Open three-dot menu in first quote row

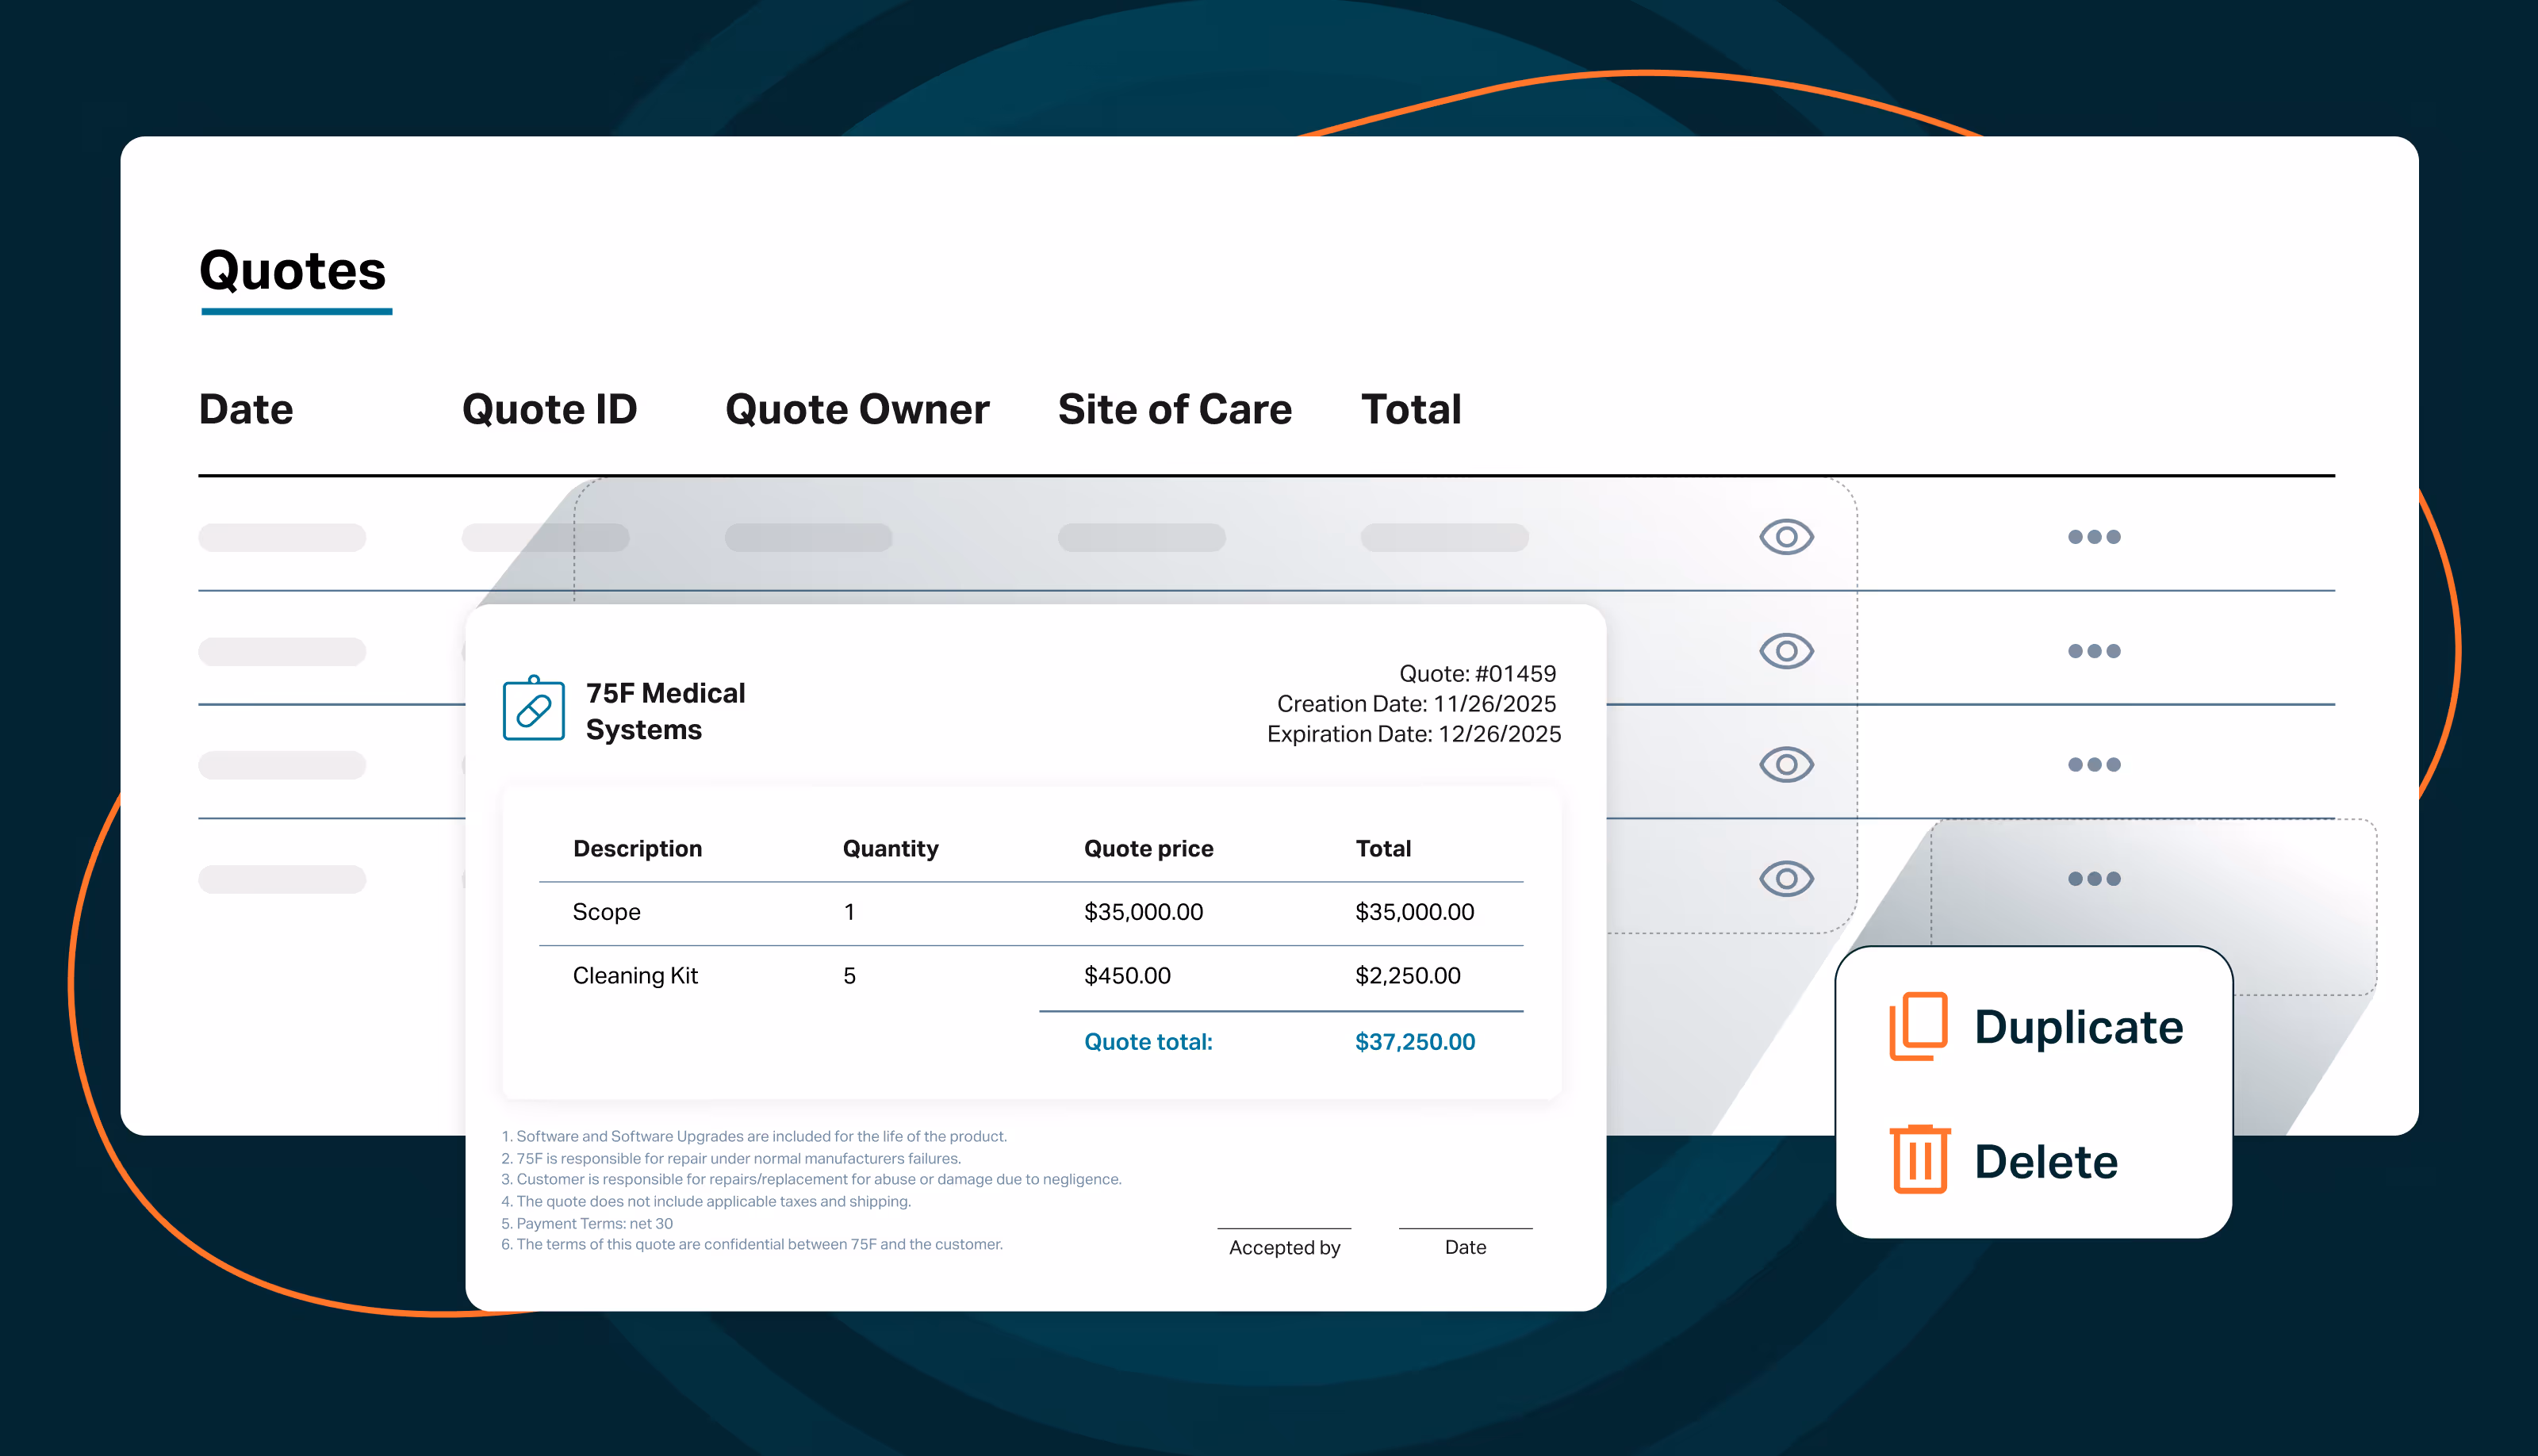2094,537
